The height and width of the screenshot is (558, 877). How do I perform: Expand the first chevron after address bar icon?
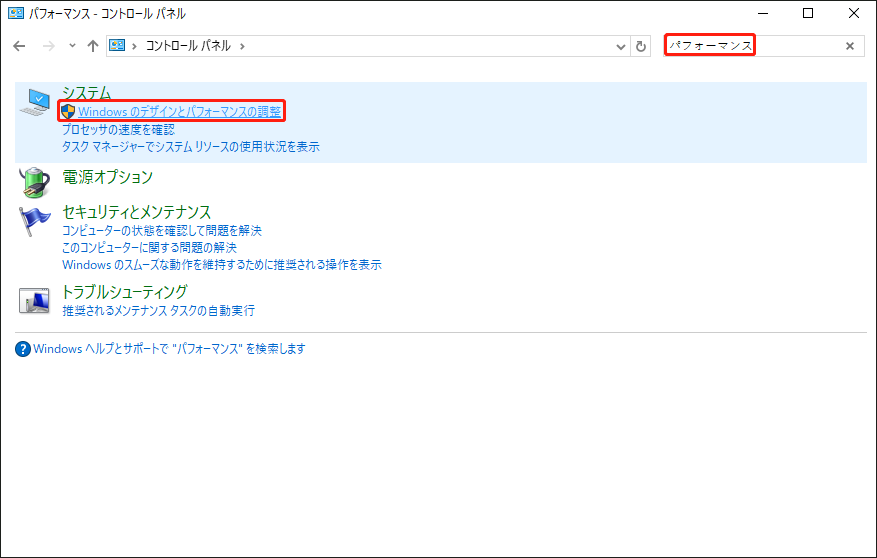(134, 46)
